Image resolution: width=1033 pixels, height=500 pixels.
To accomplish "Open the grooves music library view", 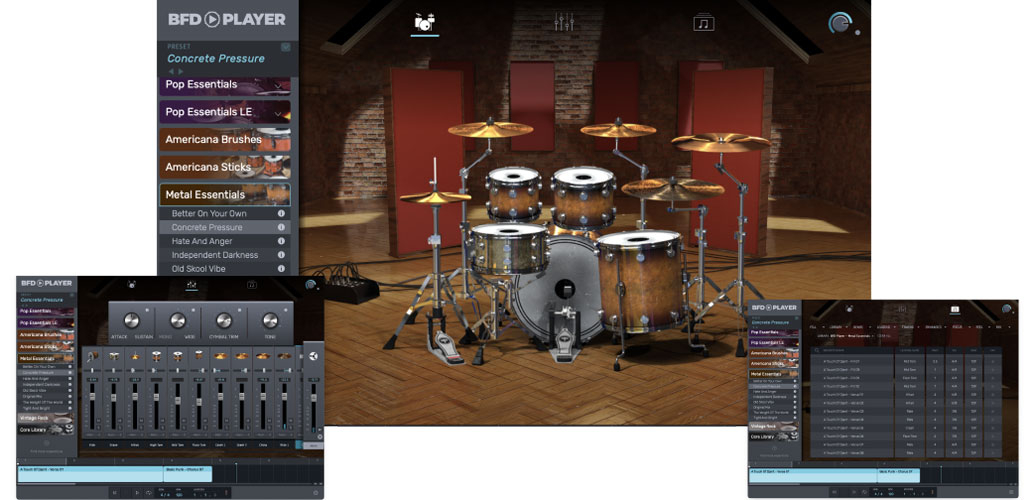I will point(704,22).
